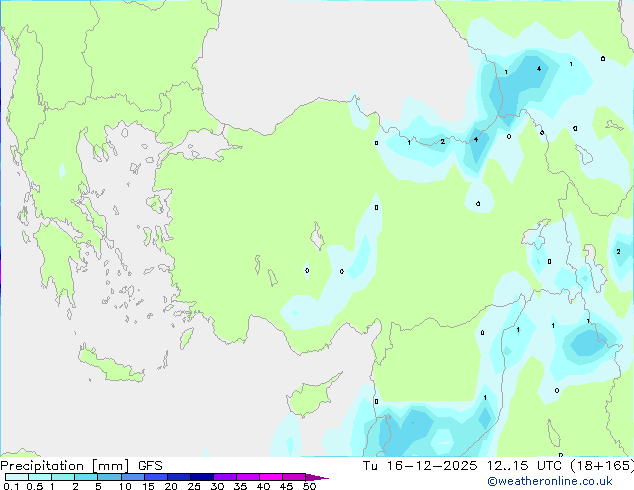Click the 40–45 mm magenta legend swatch
The height and width of the screenshot is (490, 634).
[271, 477]
